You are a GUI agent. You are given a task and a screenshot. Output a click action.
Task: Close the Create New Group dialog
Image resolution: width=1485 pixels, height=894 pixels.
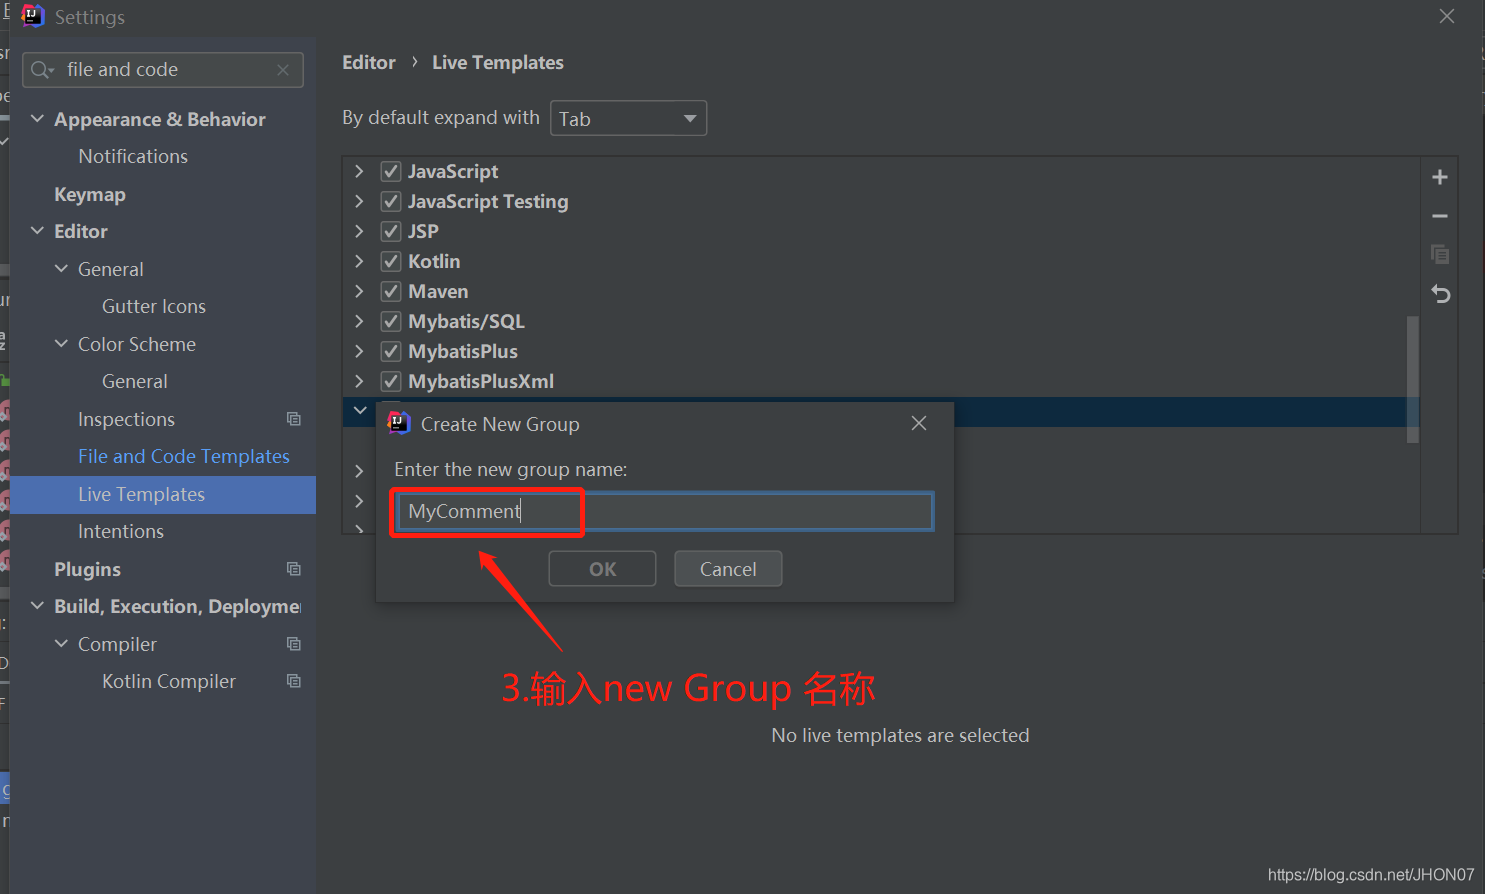[919, 423]
